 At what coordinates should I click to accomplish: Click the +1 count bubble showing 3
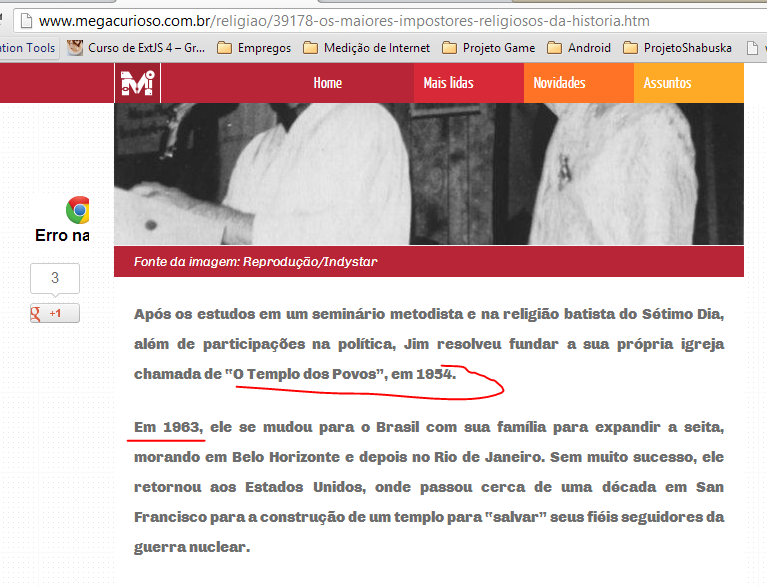pyautogui.click(x=54, y=278)
